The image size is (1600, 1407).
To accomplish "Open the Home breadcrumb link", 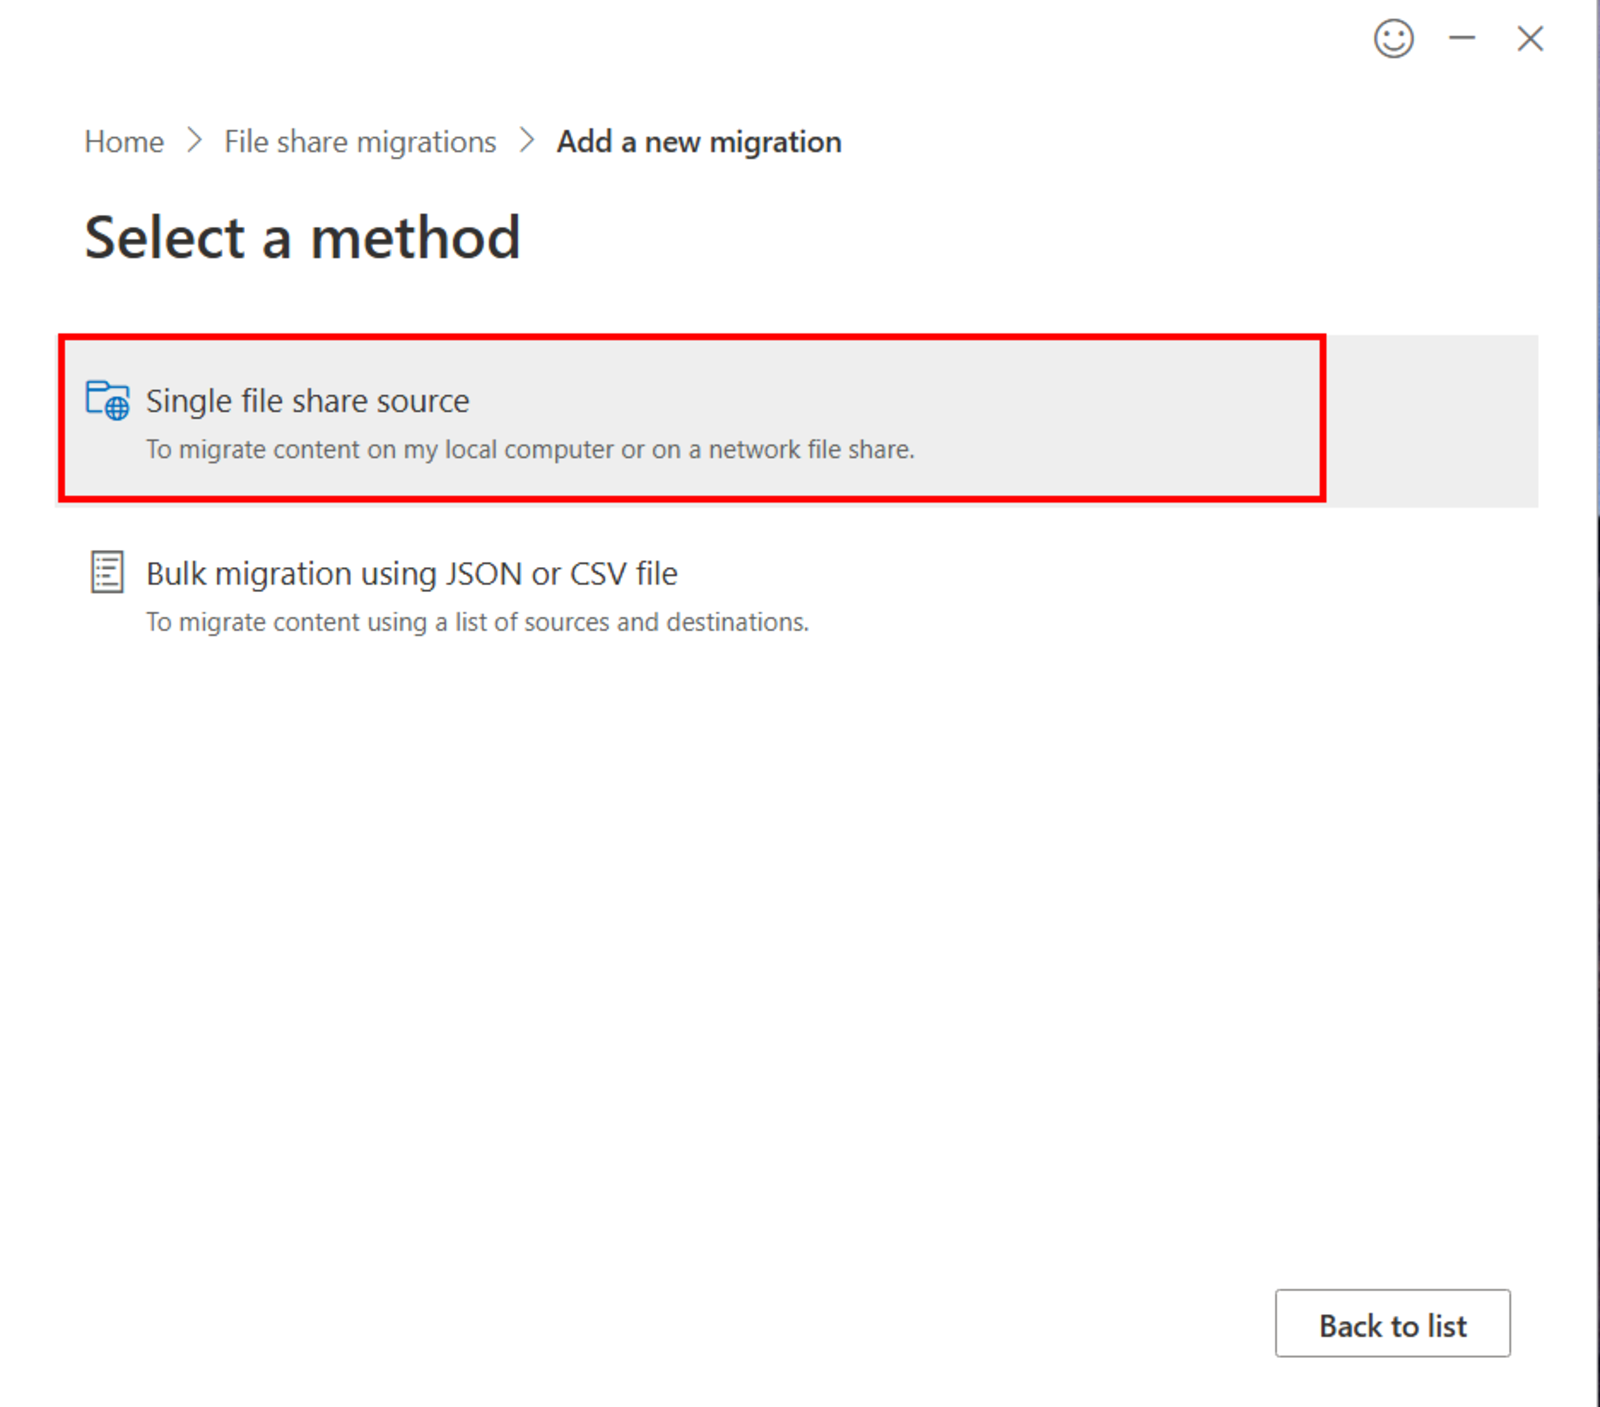I will point(123,141).
